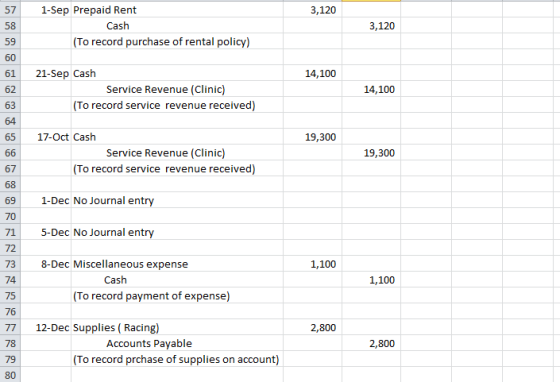Select row header 64
Image resolution: width=560 pixels, height=382 pixels.
10,121
